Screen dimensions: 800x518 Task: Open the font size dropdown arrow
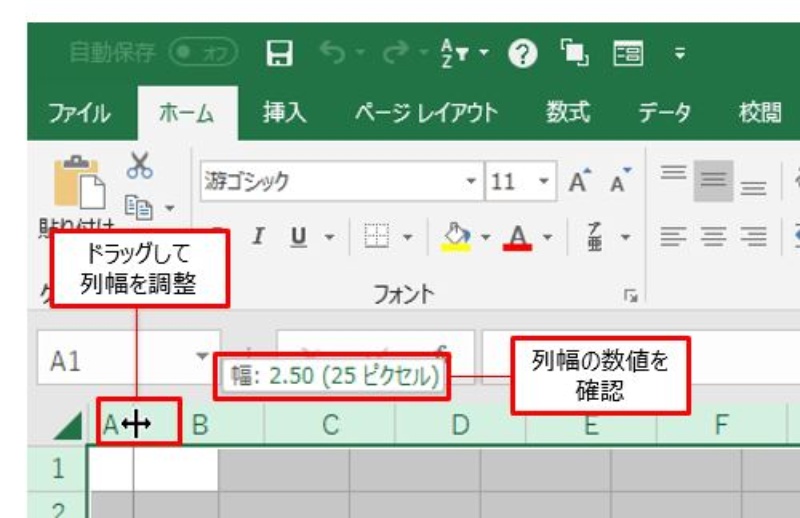[544, 182]
